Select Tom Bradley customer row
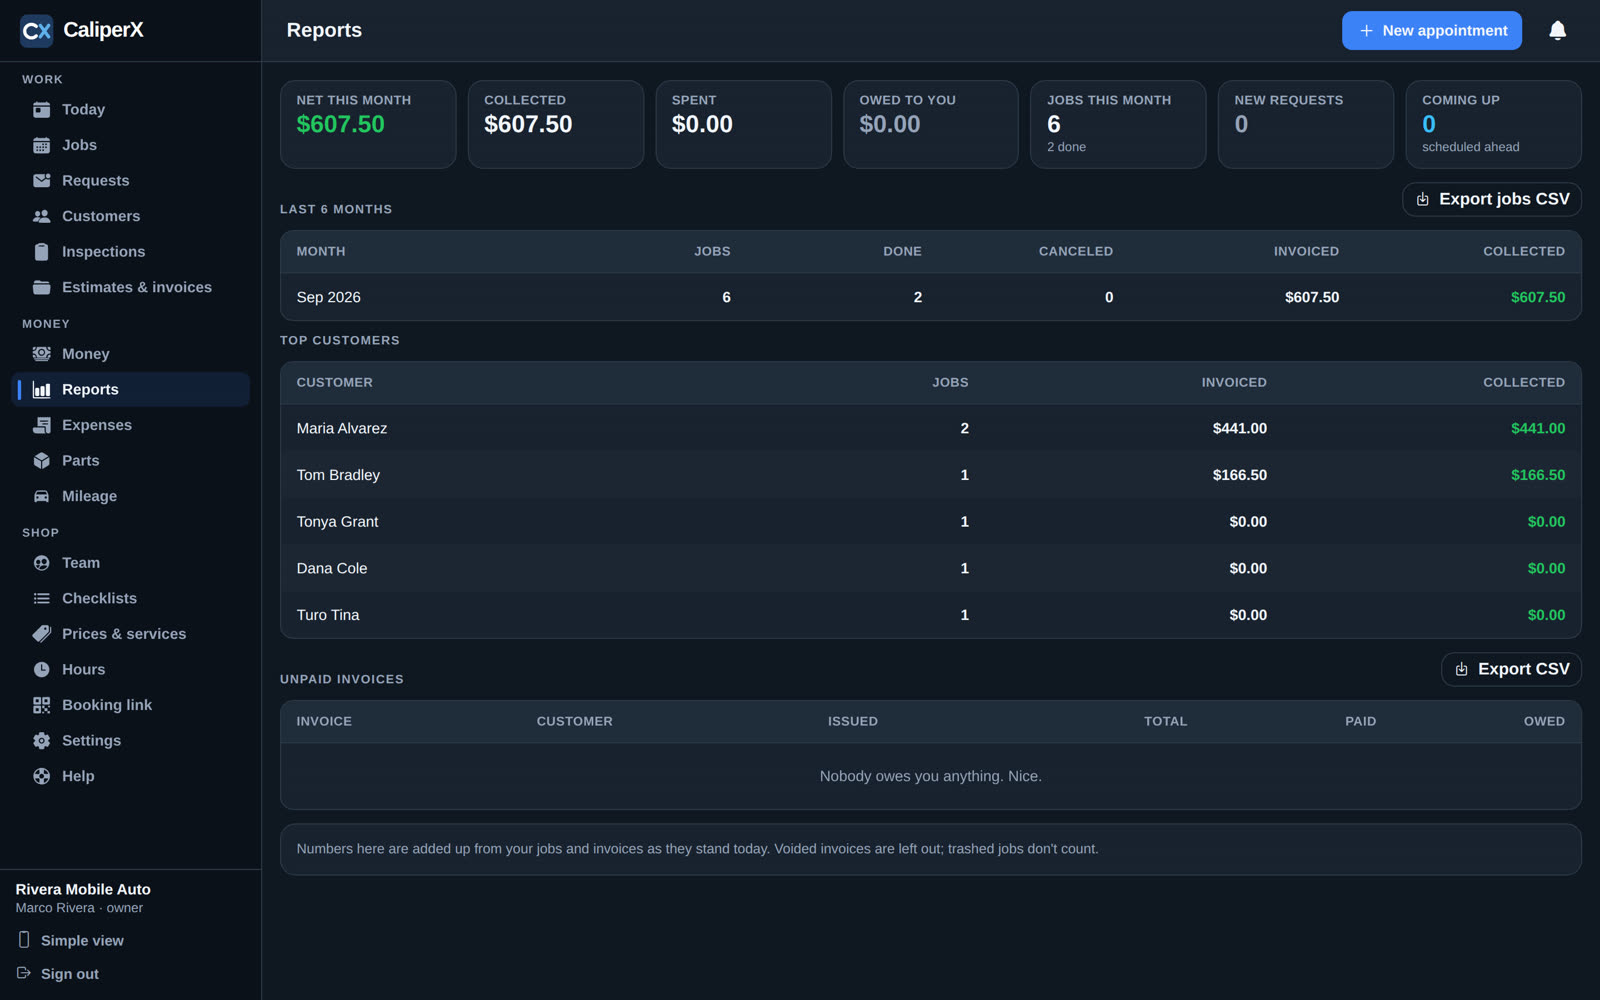The height and width of the screenshot is (1000, 1600). (x=930, y=475)
